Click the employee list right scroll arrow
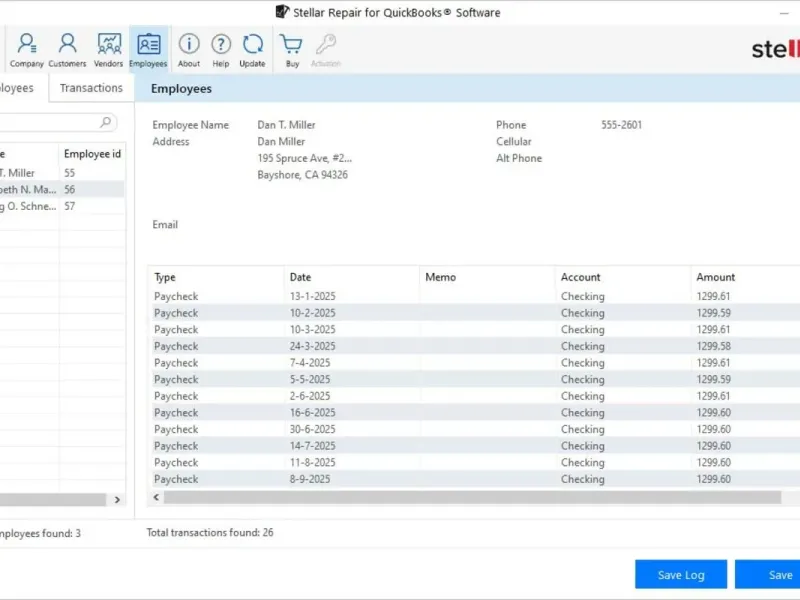The width and height of the screenshot is (800, 600). click(117, 499)
